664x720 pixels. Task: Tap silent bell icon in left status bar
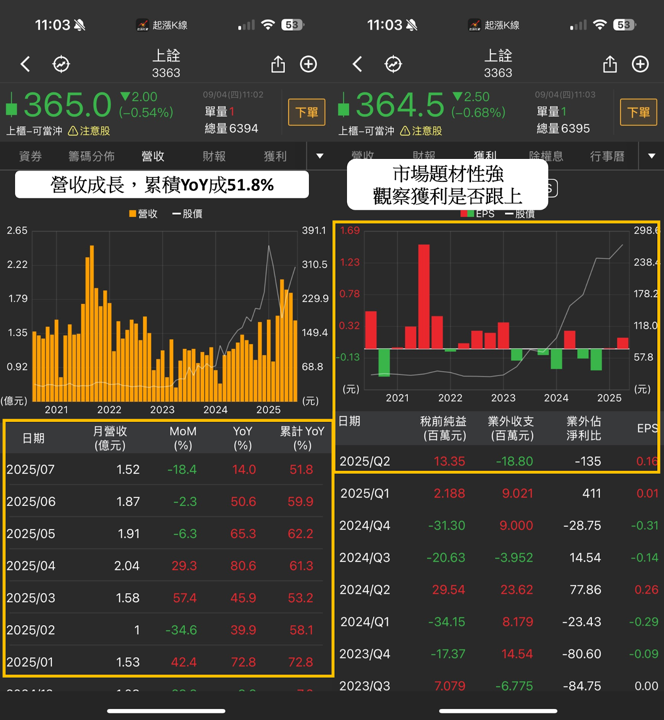click(x=79, y=25)
